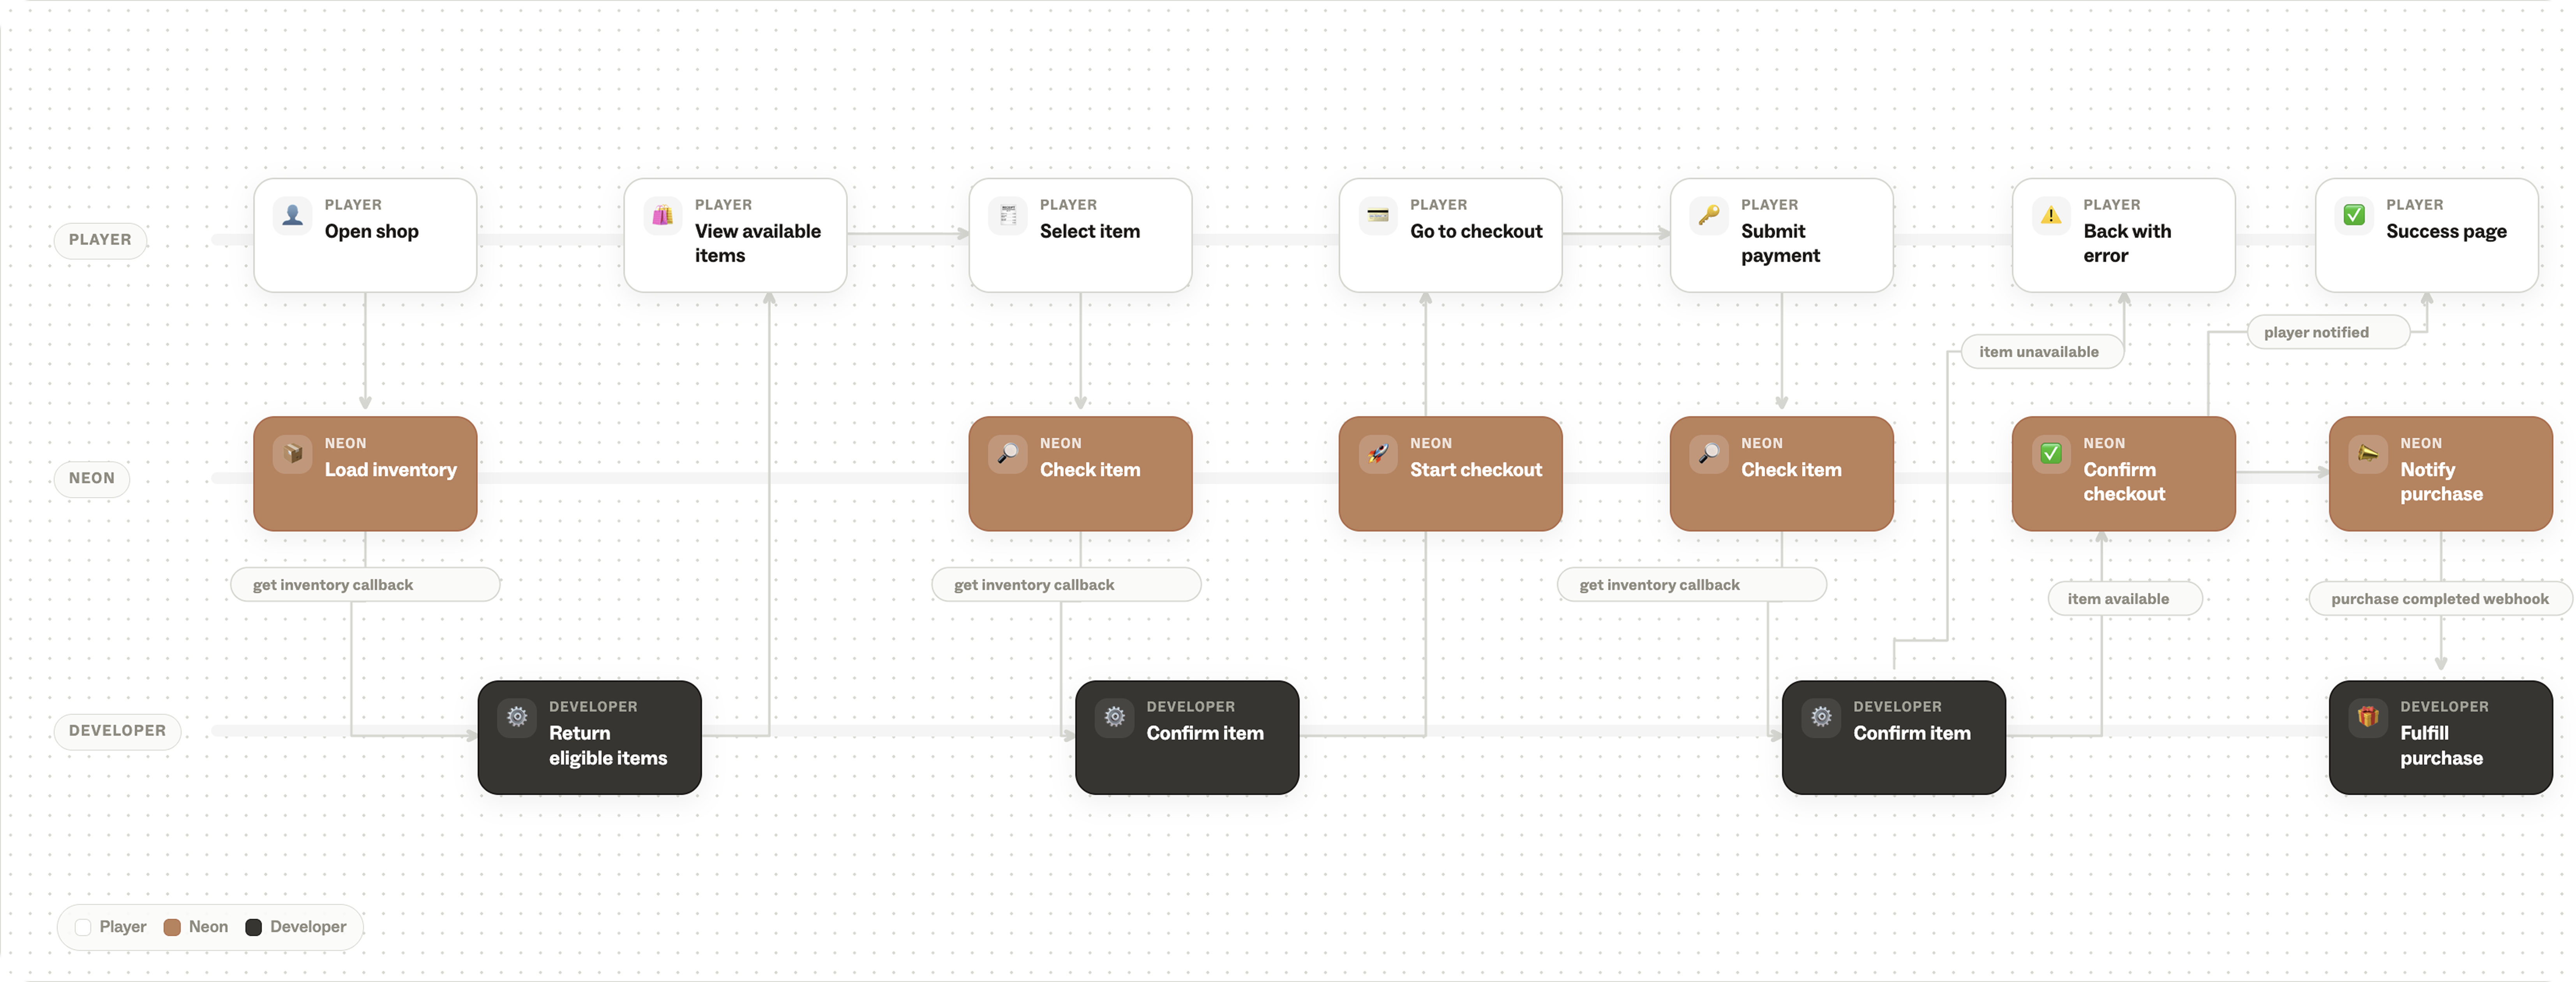The image size is (2576, 982).
Task: Select the checkmark icon on Confirm checkout
Action: click(x=2051, y=454)
